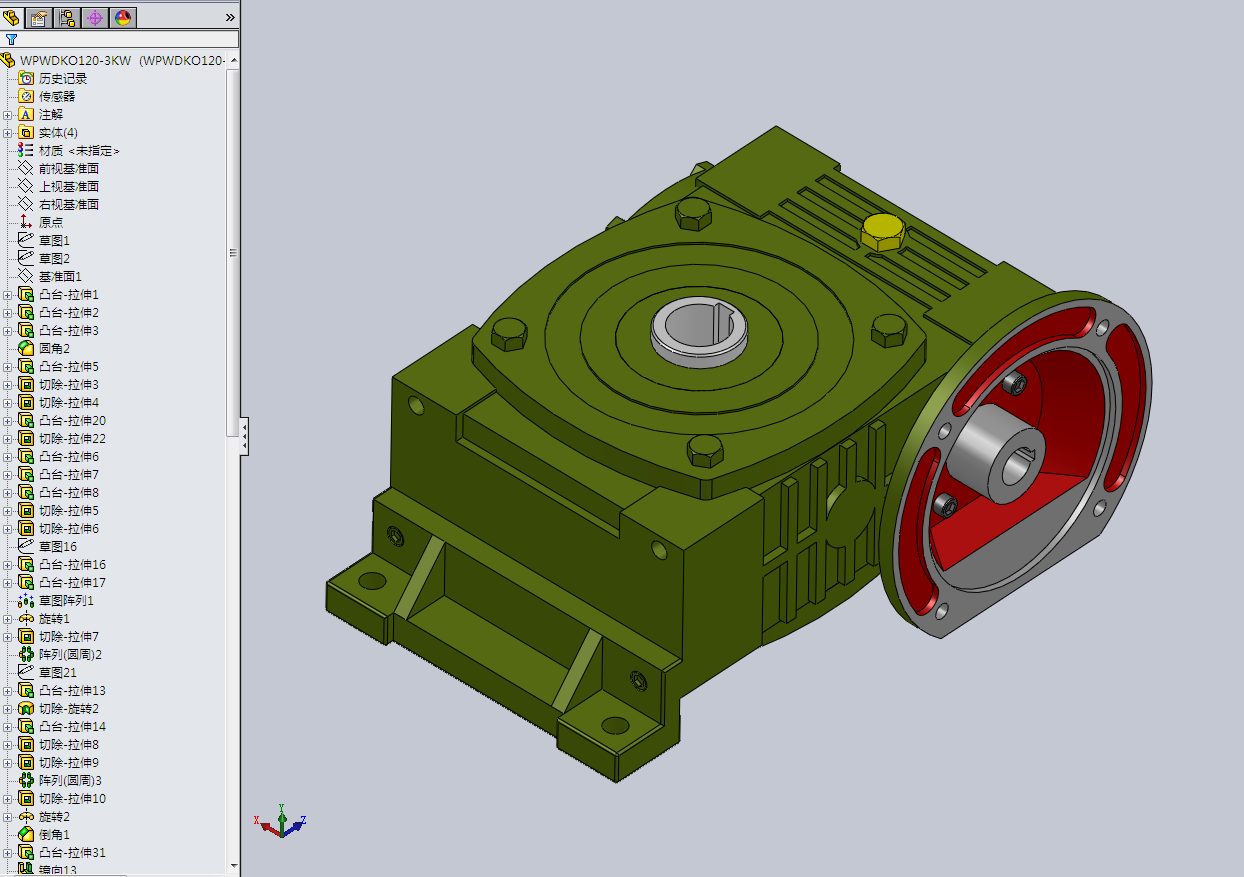Image resolution: width=1244 pixels, height=877 pixels.
Task: Click the 旋转2 revolve icon
Action: [x=26, y=816]
